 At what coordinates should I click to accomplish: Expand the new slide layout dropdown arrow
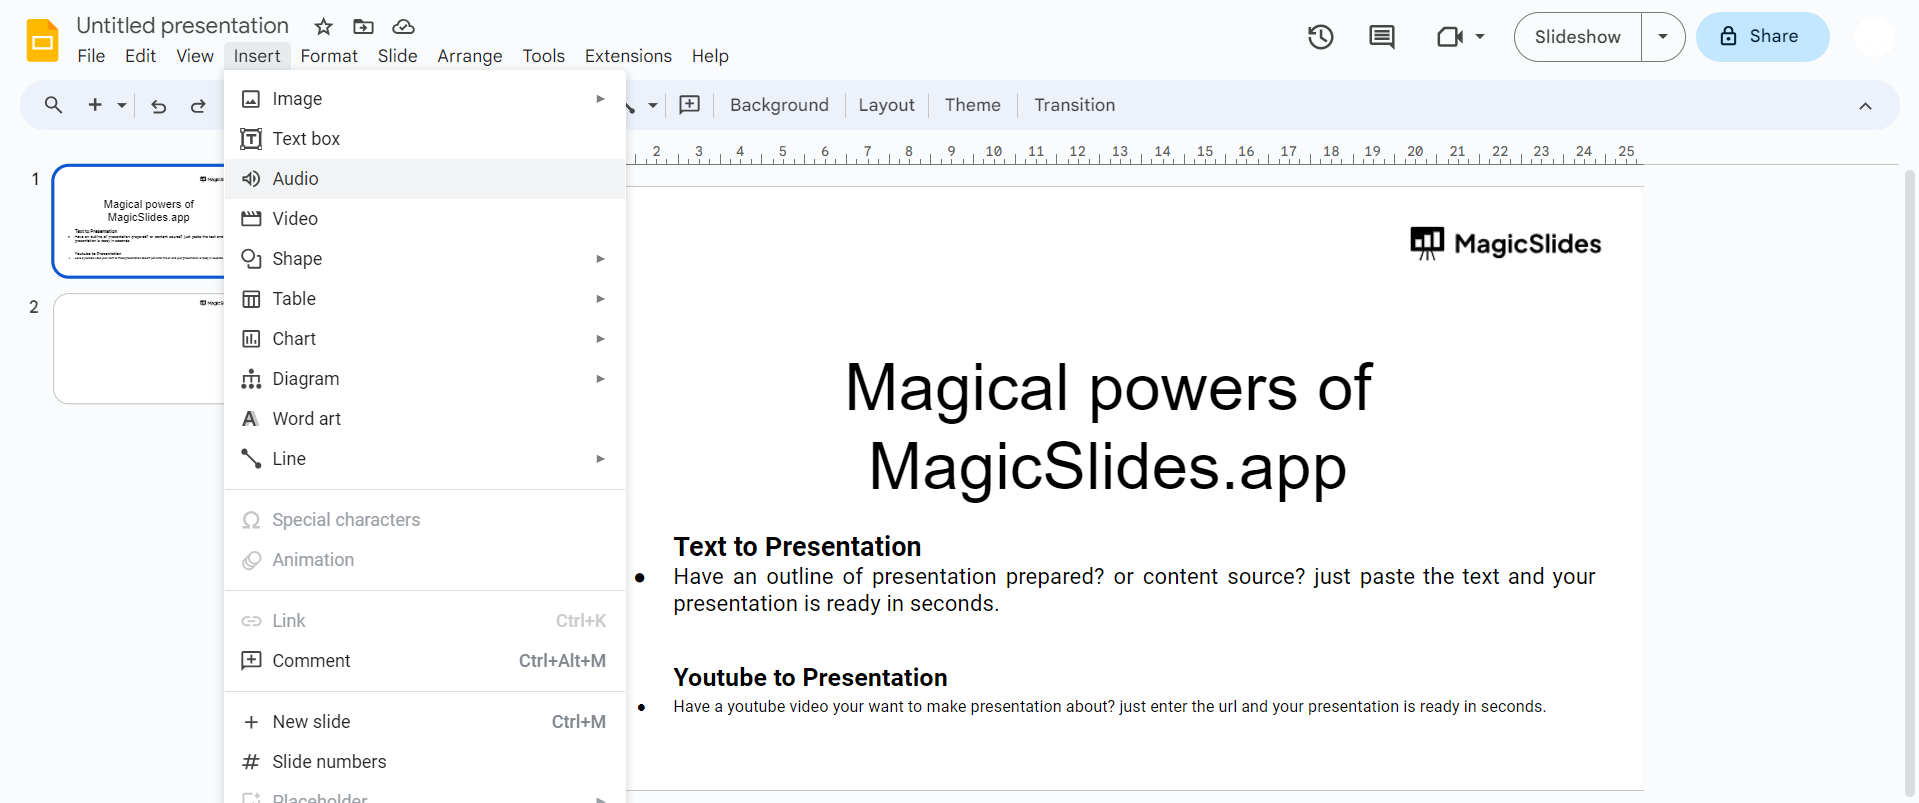[122, 105]
